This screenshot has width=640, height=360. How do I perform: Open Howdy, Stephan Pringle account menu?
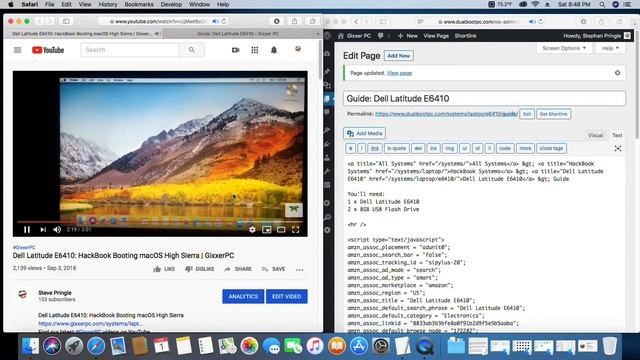[597, 36]
